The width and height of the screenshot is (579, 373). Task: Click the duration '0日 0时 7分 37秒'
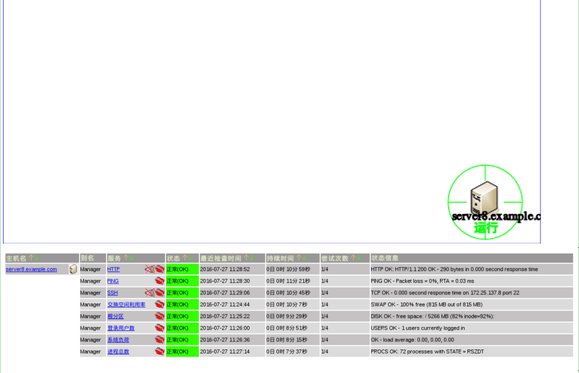click(287, 352)
